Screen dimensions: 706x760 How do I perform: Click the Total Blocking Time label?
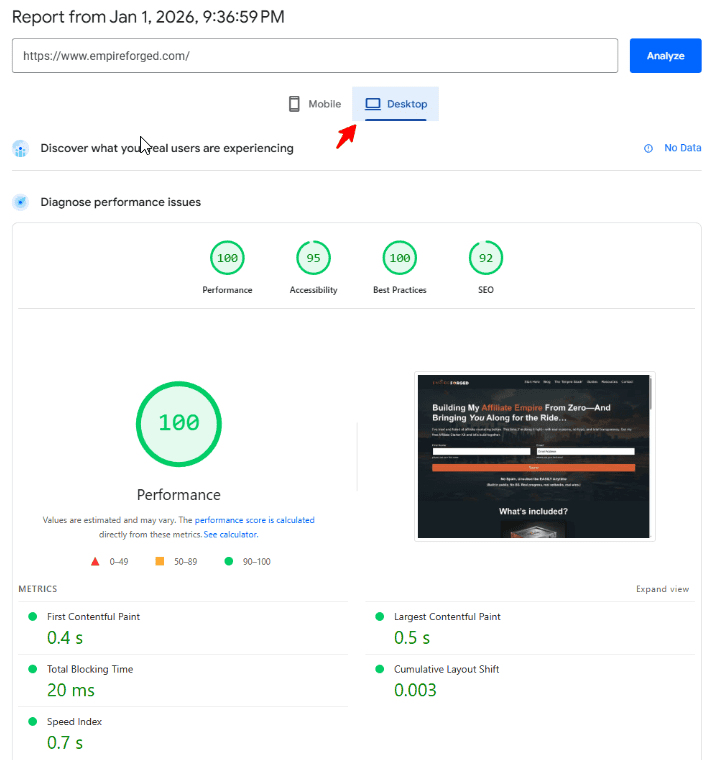click(90, 669)
